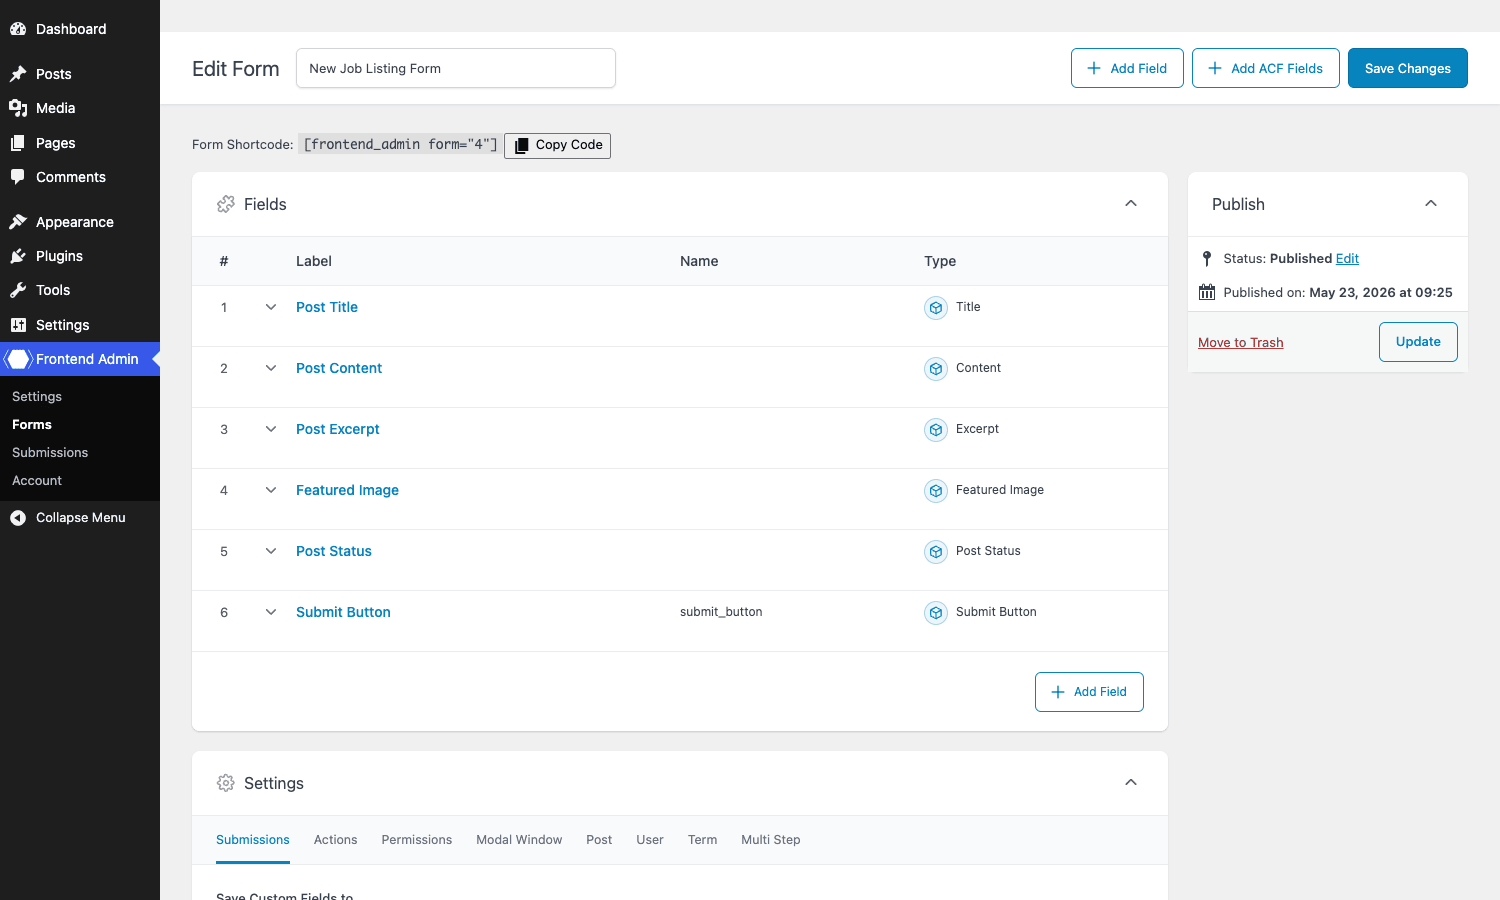
Task: Click the submit_button name cell
Action: [x=721, y=612]
